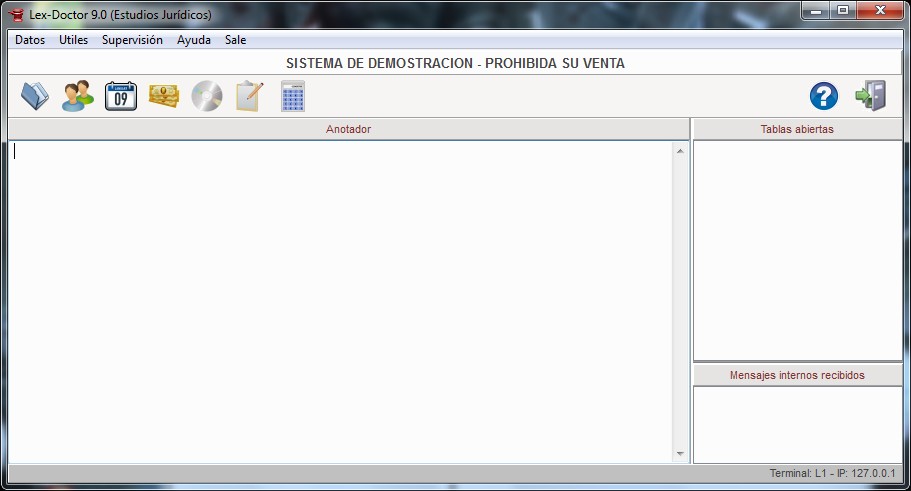Click the Lex-Doctor title bar app icon

16,15
